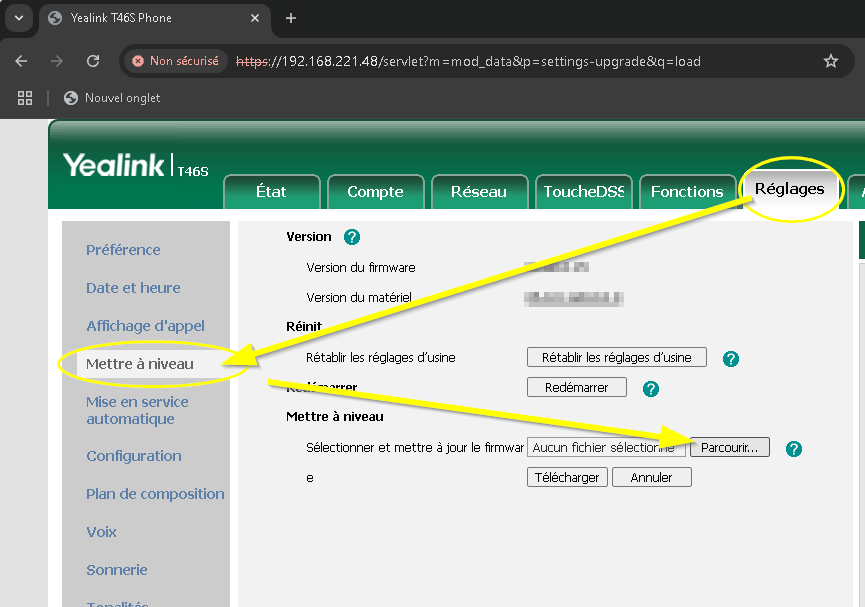Image resolution: width=865 pixels, height=607 pixels.
Task: Open Plan de composition in sidebar
Action: click(x=155, y=494)
